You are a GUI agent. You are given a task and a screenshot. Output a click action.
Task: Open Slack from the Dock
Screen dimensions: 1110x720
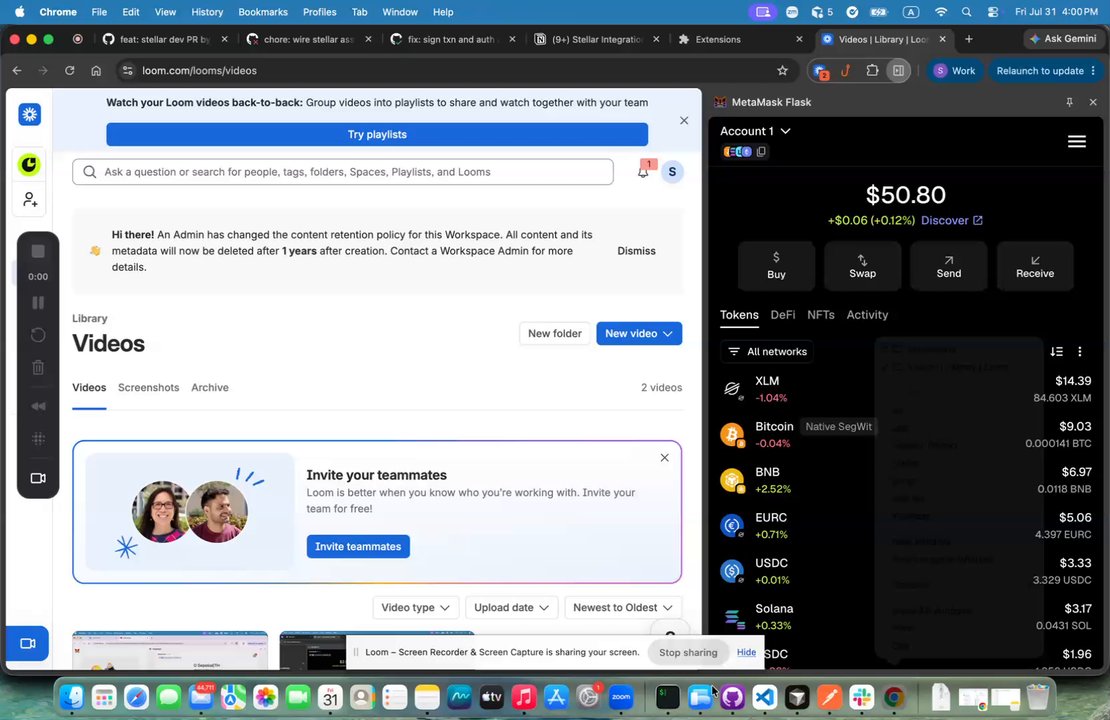pos(862,698)
